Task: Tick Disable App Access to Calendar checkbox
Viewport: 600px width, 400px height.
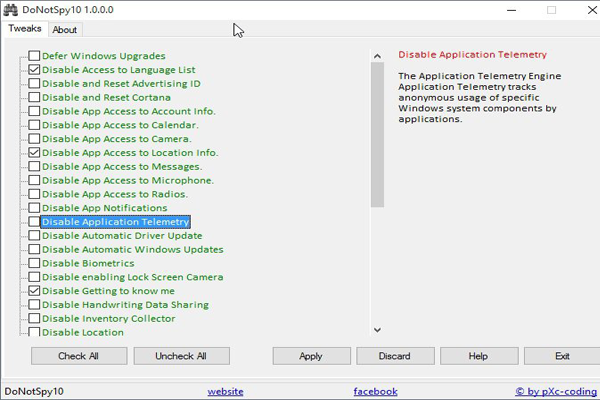Action: pos(34,124)
